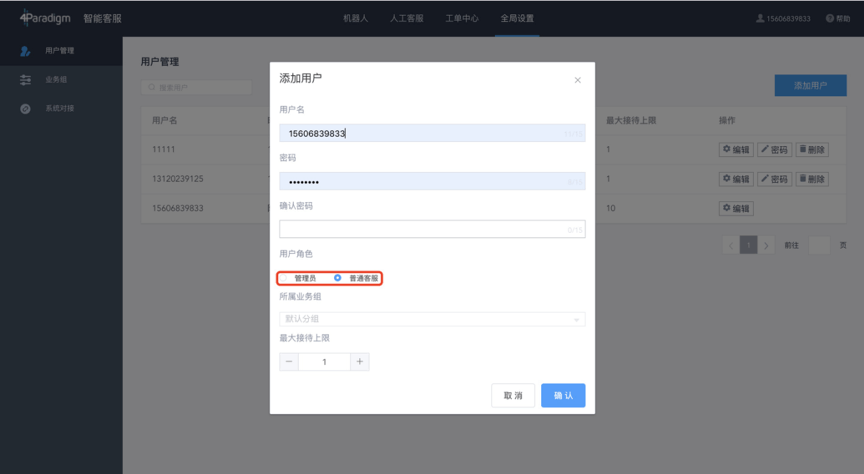Decrease 最大接待上限 with minus button
Image resolution: width=864 pixels, height=474 pixels.
point(289,362)
